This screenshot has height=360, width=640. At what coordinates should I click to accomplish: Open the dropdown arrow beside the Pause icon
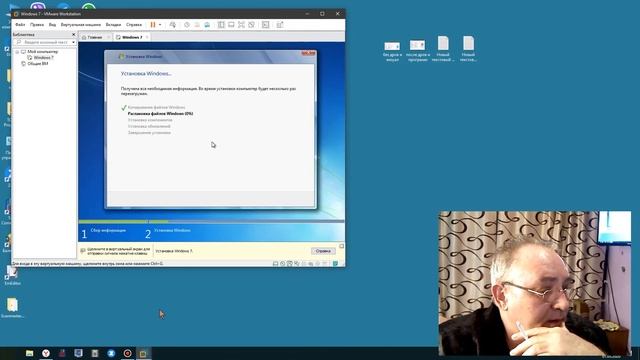pos(160,25)
